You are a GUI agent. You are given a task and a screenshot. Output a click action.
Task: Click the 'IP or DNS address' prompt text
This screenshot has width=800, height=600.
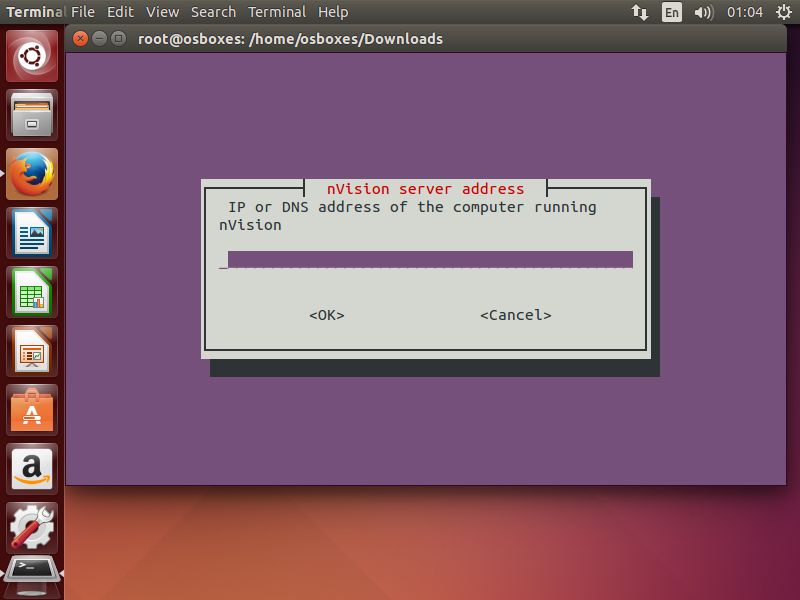[x=408, y=215]
